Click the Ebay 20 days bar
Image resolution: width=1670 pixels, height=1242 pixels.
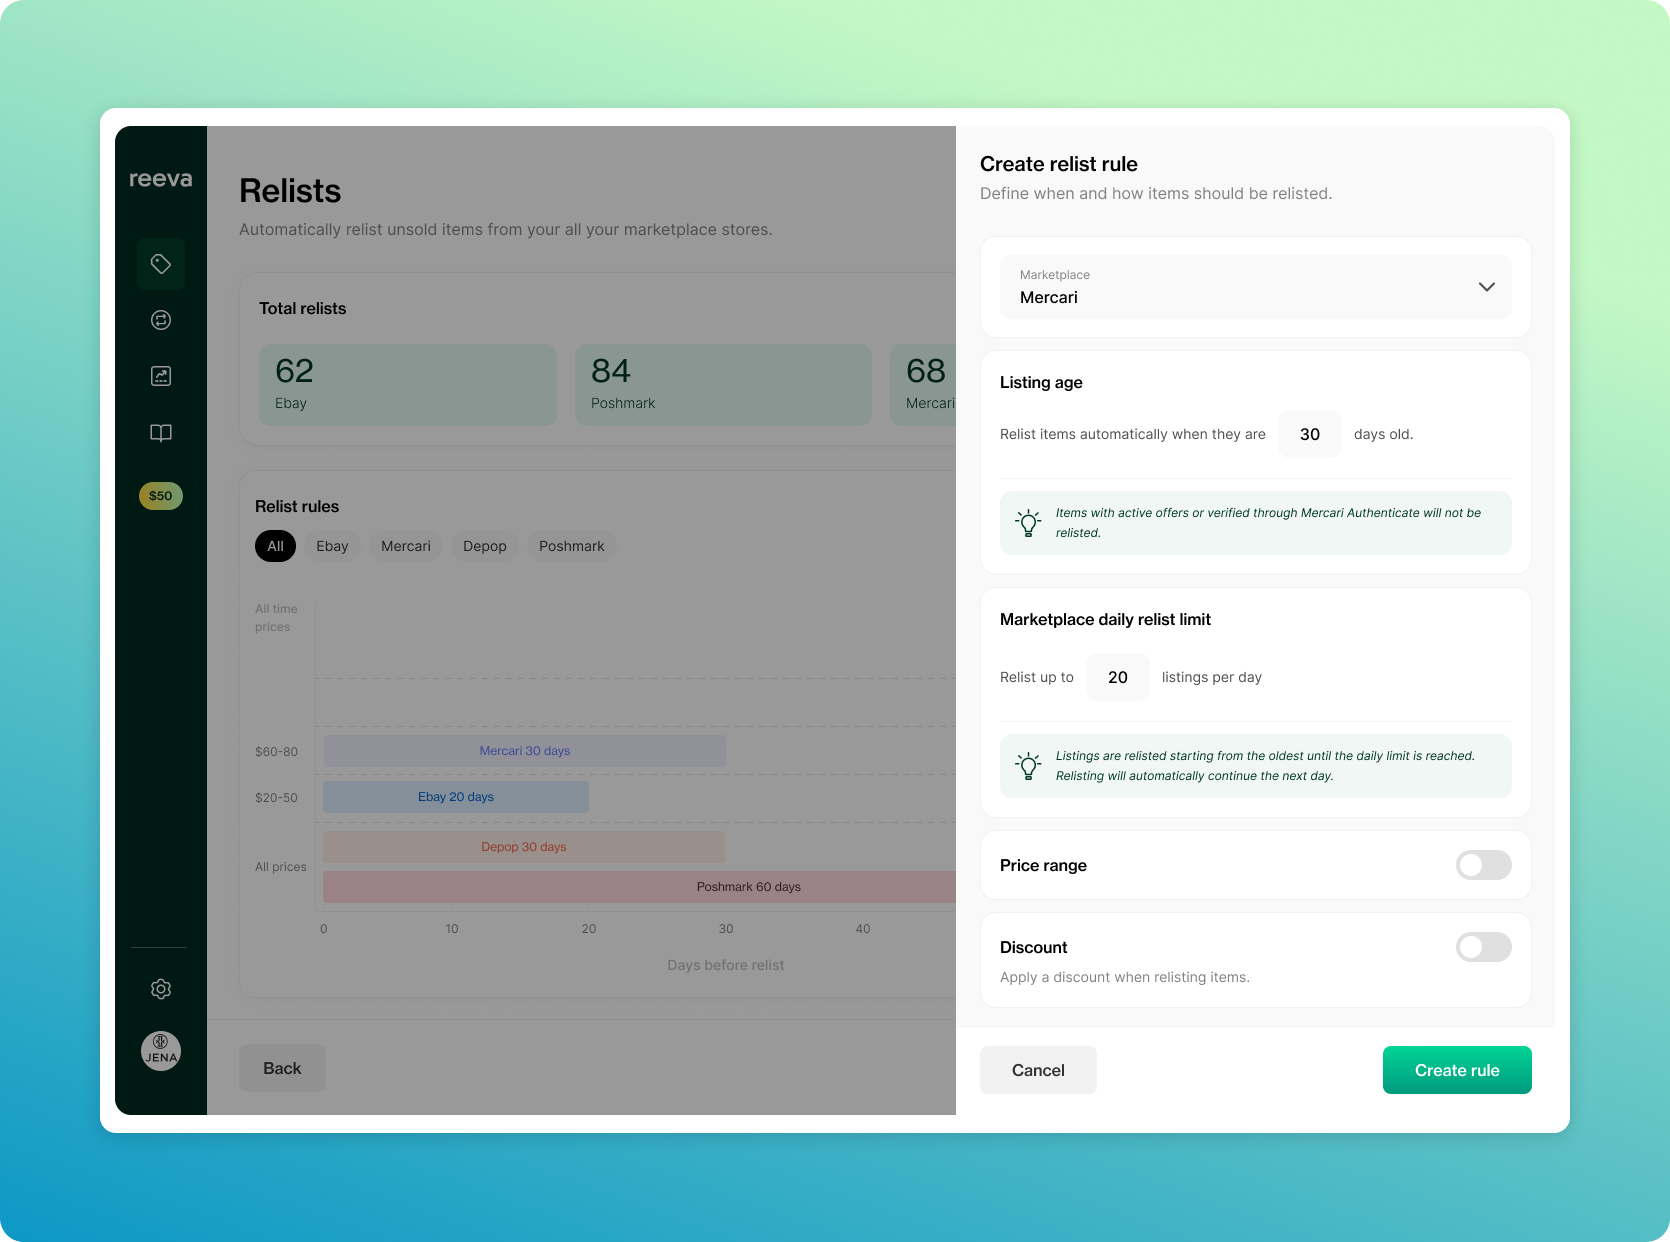click(456, 797)
